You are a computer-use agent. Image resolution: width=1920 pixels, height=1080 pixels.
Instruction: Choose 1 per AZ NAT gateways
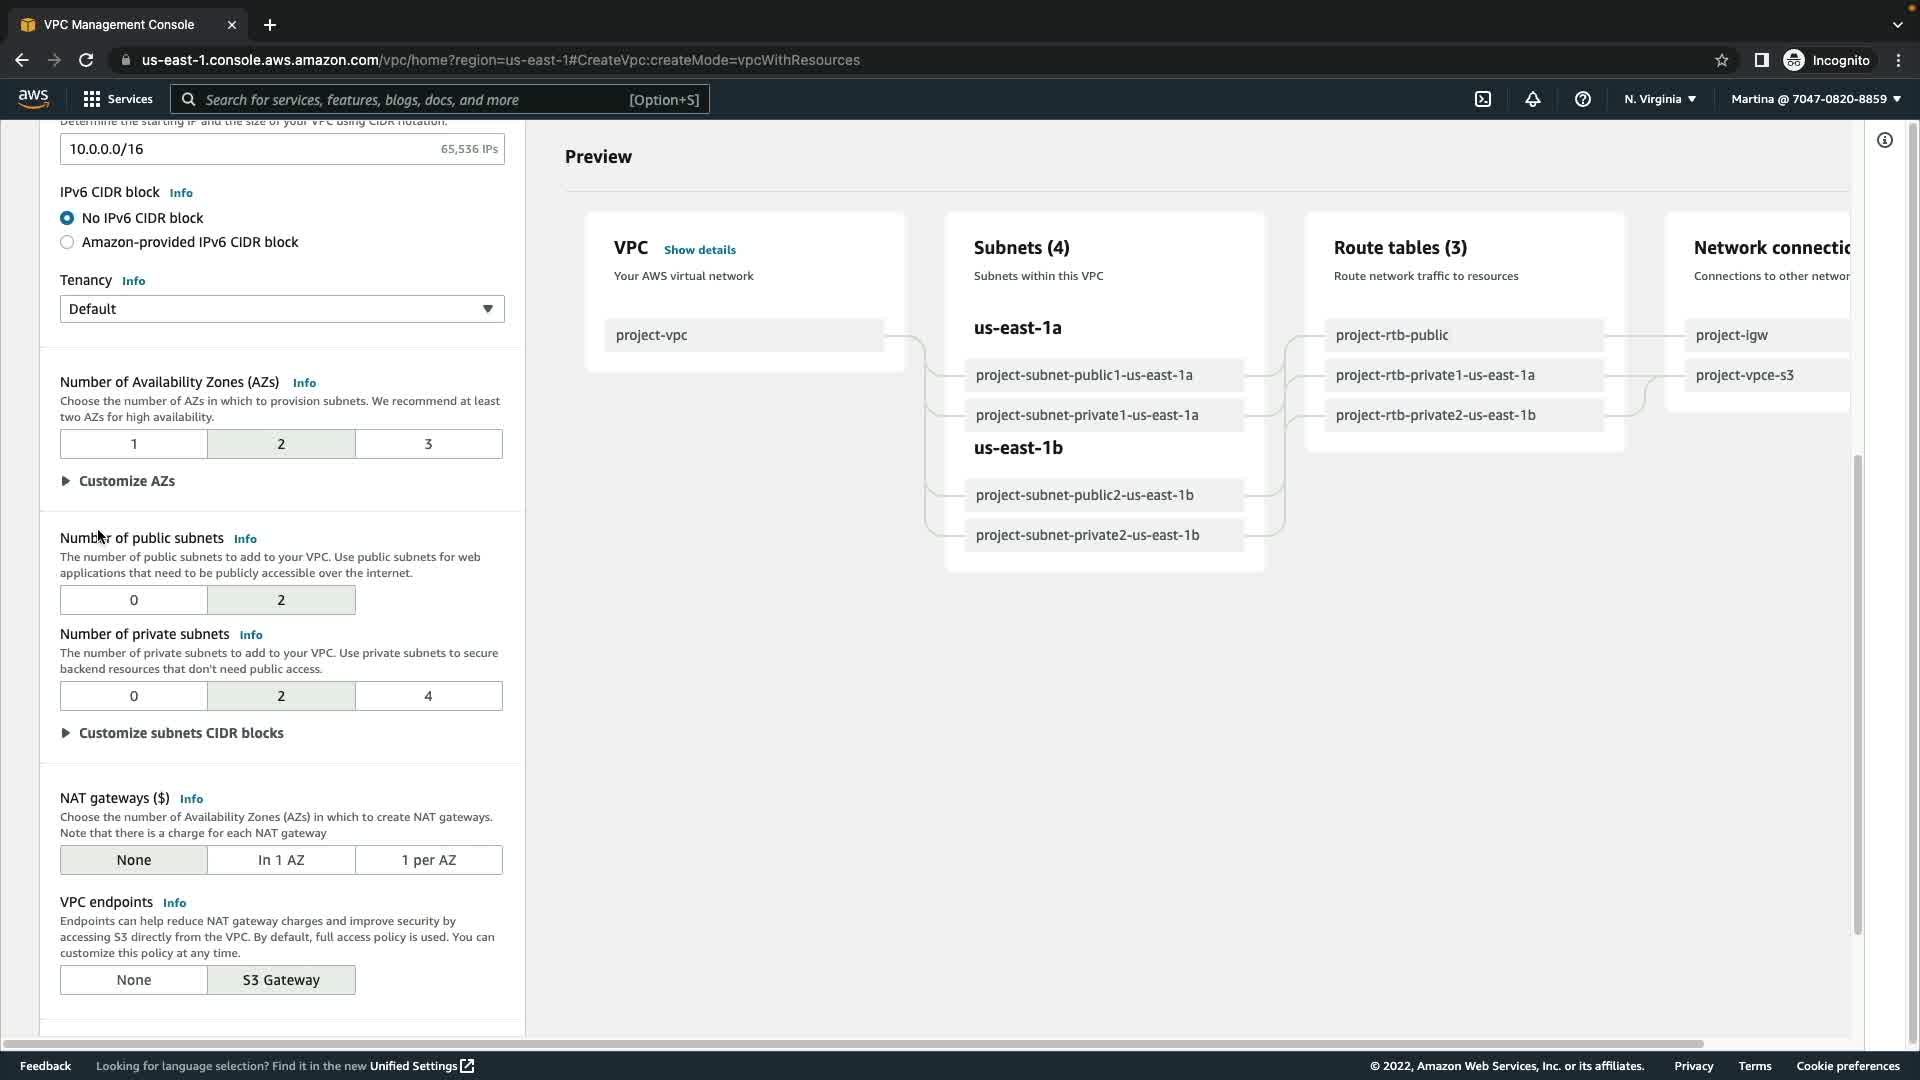[x=428, y=860]
